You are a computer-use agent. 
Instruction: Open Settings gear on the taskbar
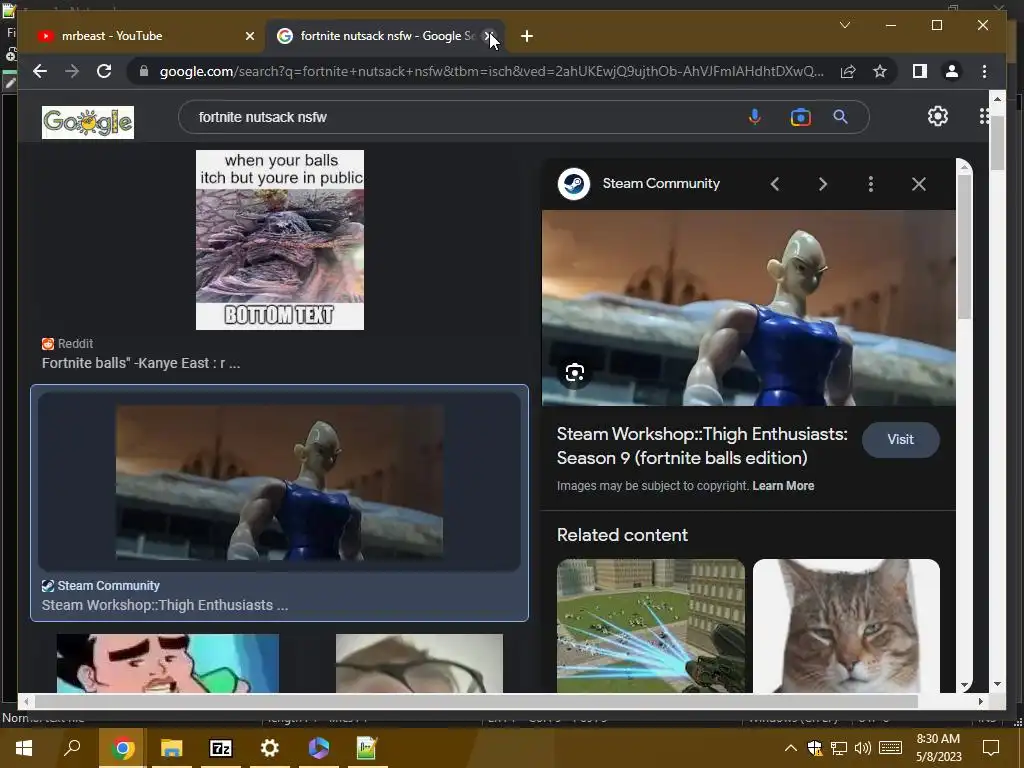coord(270,748)
